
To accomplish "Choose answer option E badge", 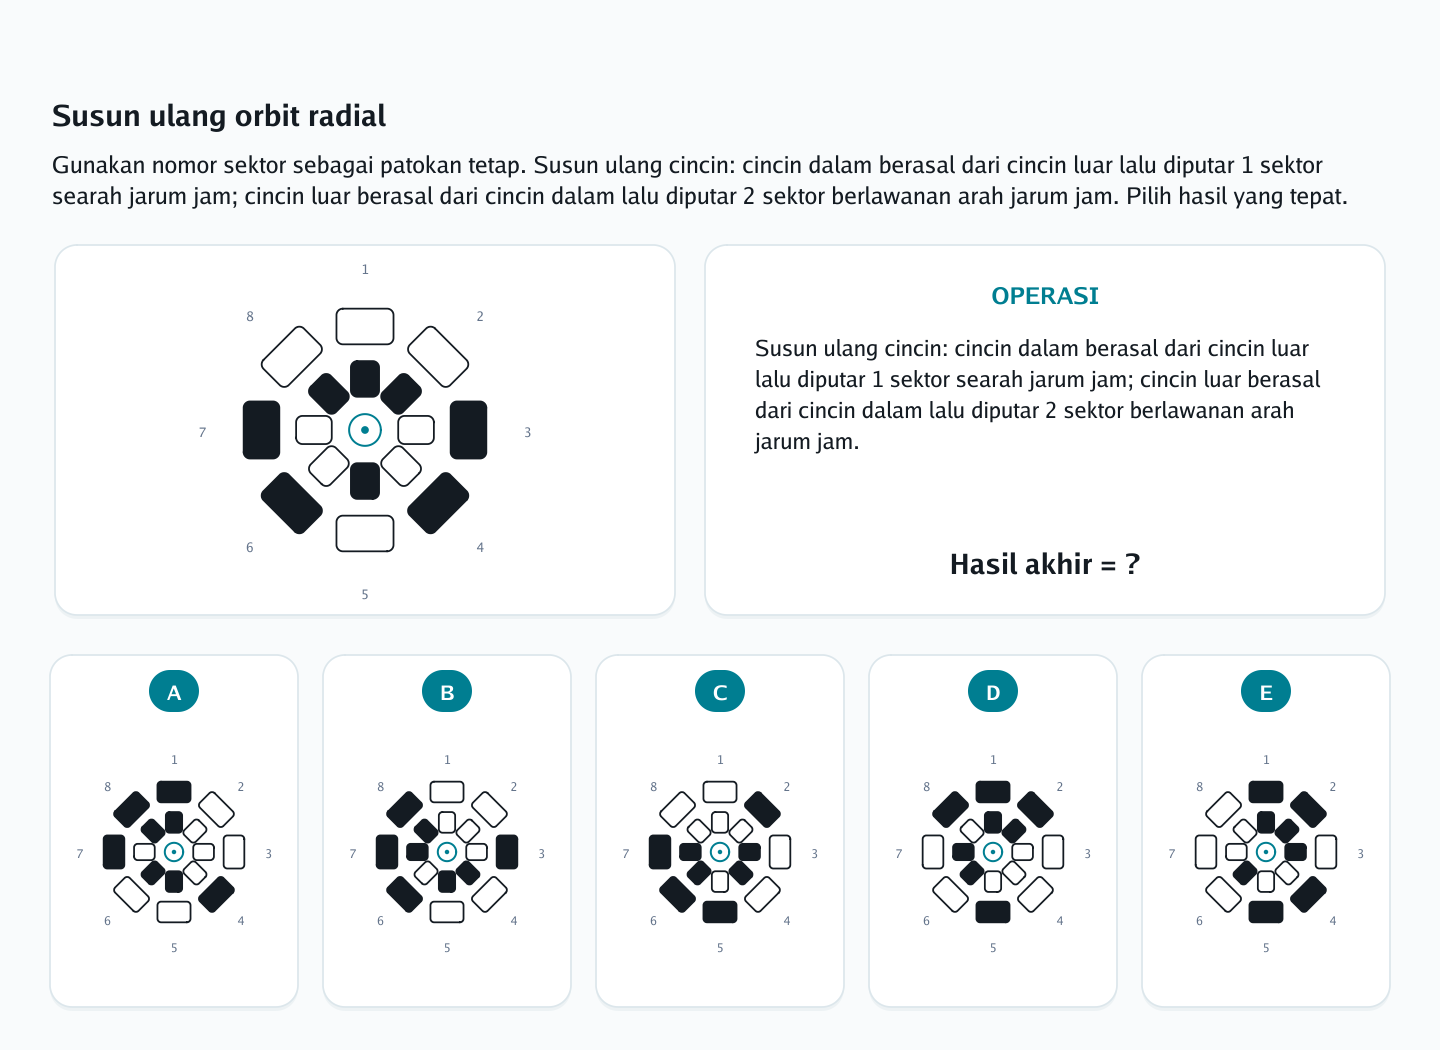I will 1266,691.
